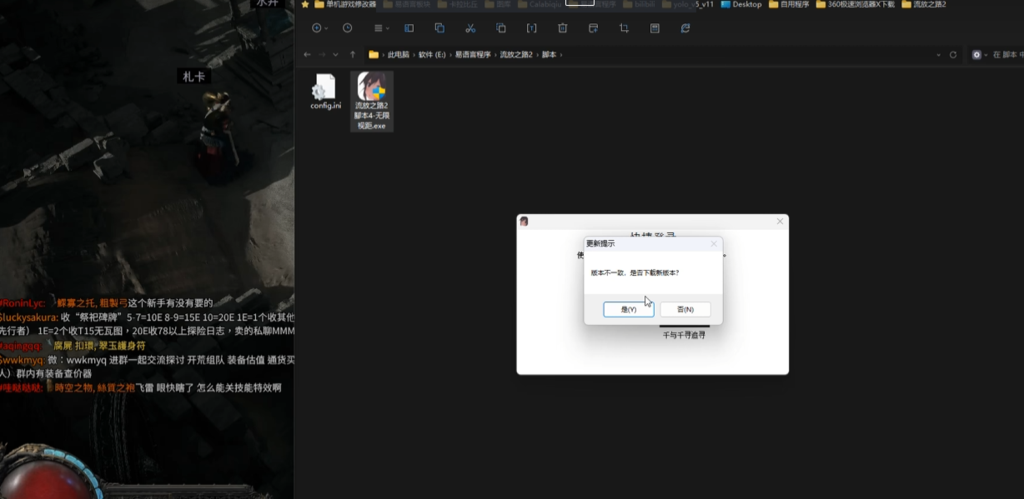Open the 自用程序 bookmark folder
The image size is (1024, 499).
789,4
